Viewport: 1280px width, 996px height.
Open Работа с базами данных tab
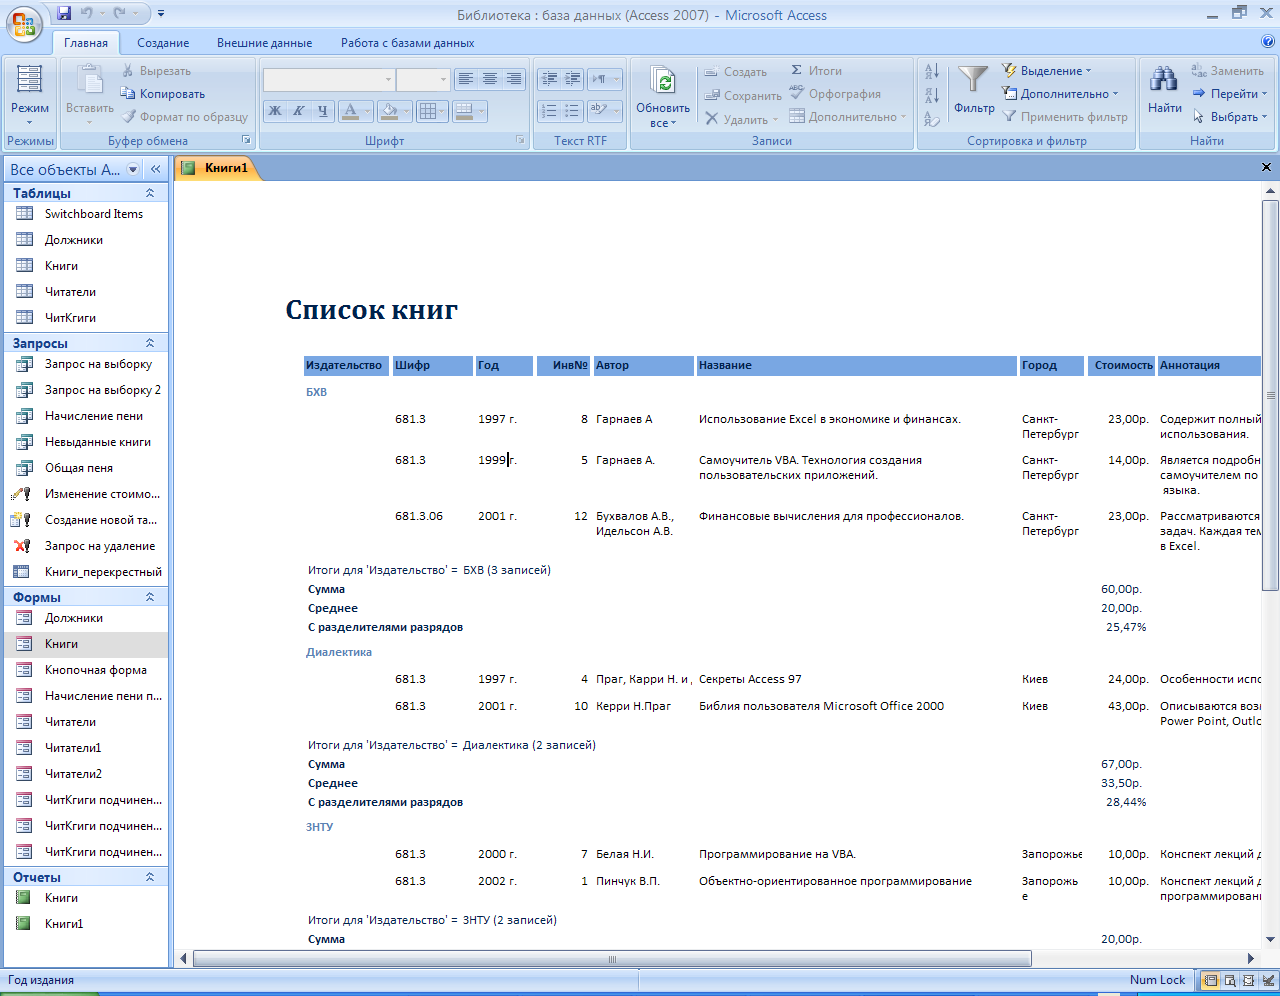[x=407, y=43]
